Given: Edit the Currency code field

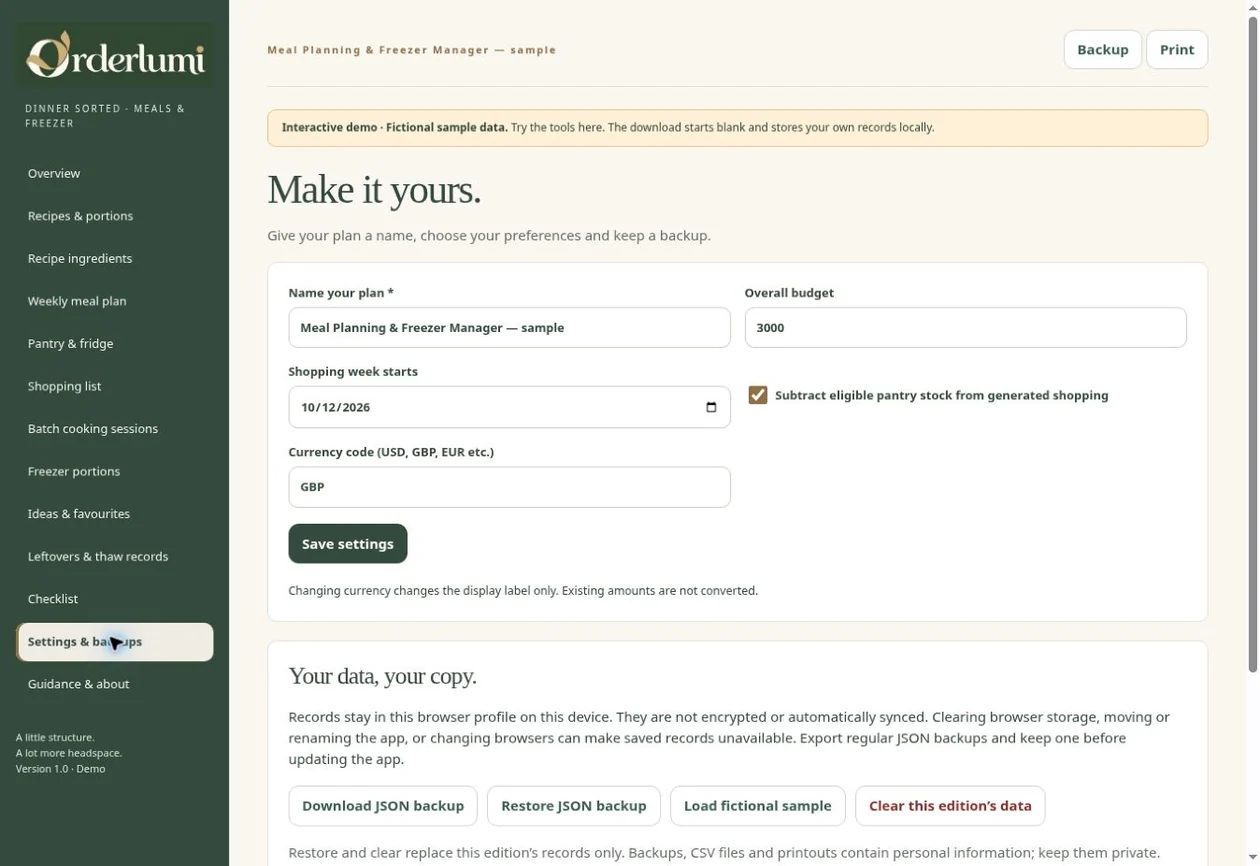Looking at the screenshot, I should (x=509, y=487).
